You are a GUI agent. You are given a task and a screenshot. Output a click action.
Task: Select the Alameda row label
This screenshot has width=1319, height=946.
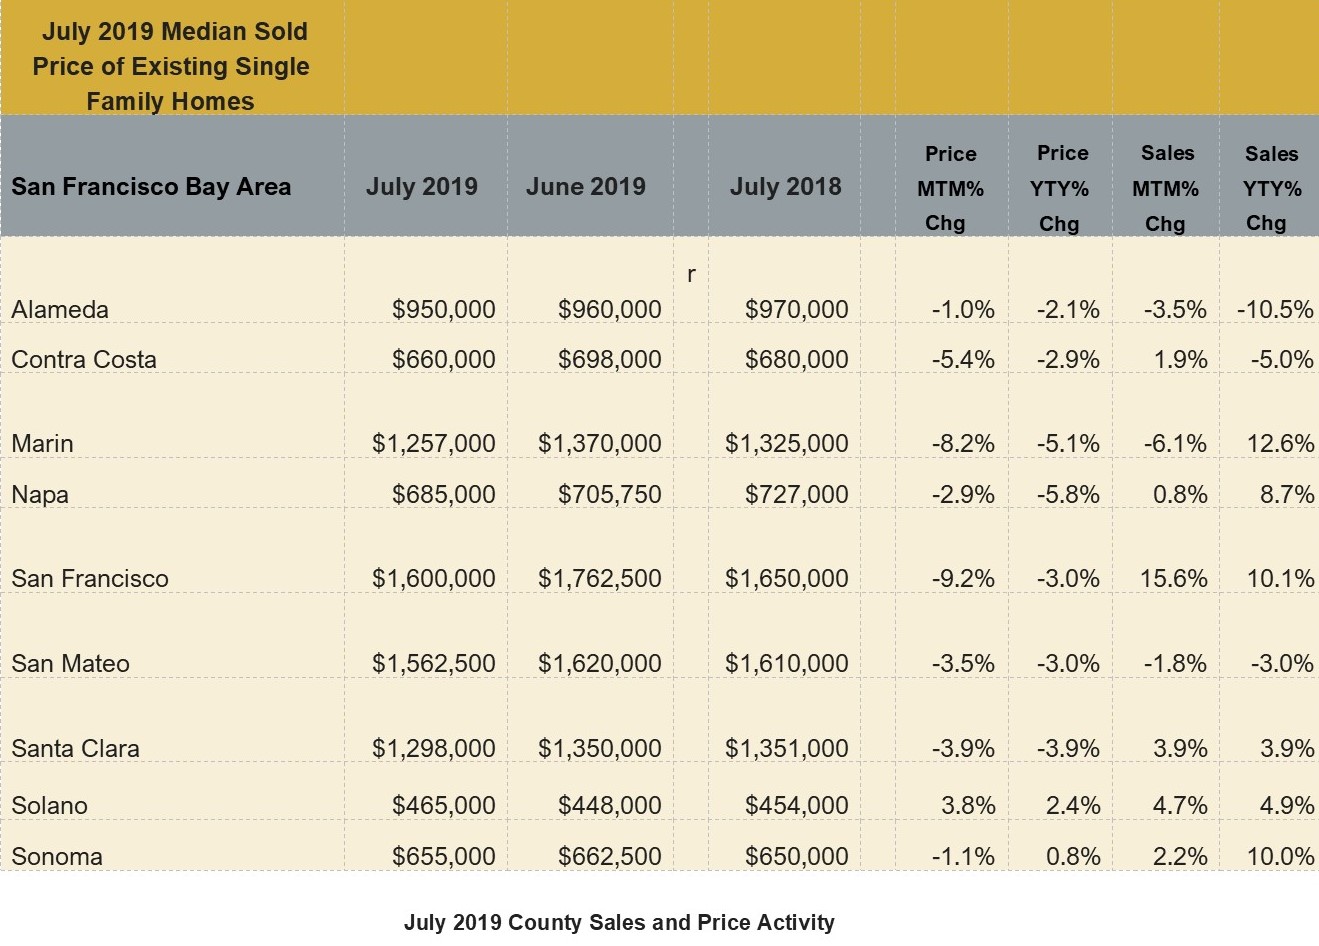[x=60, y=310]
